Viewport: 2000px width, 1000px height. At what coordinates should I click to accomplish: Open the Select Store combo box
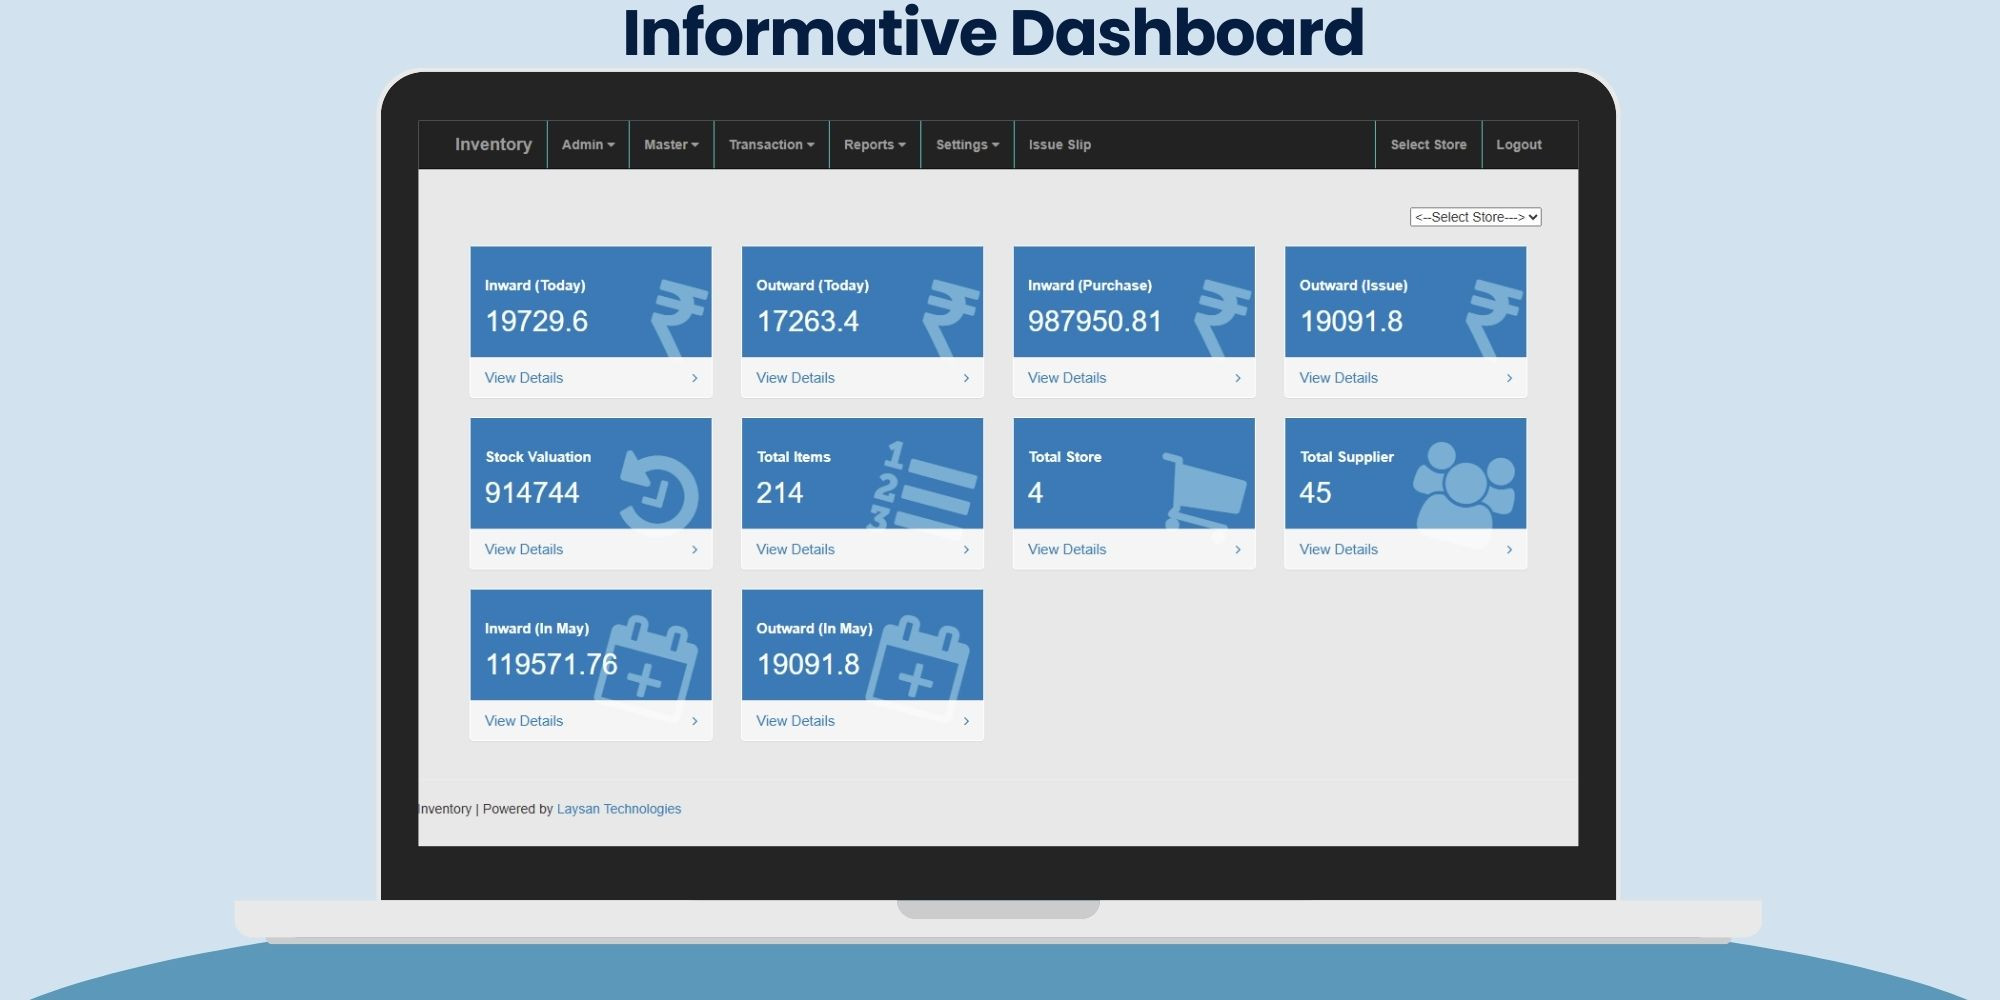1475,217
